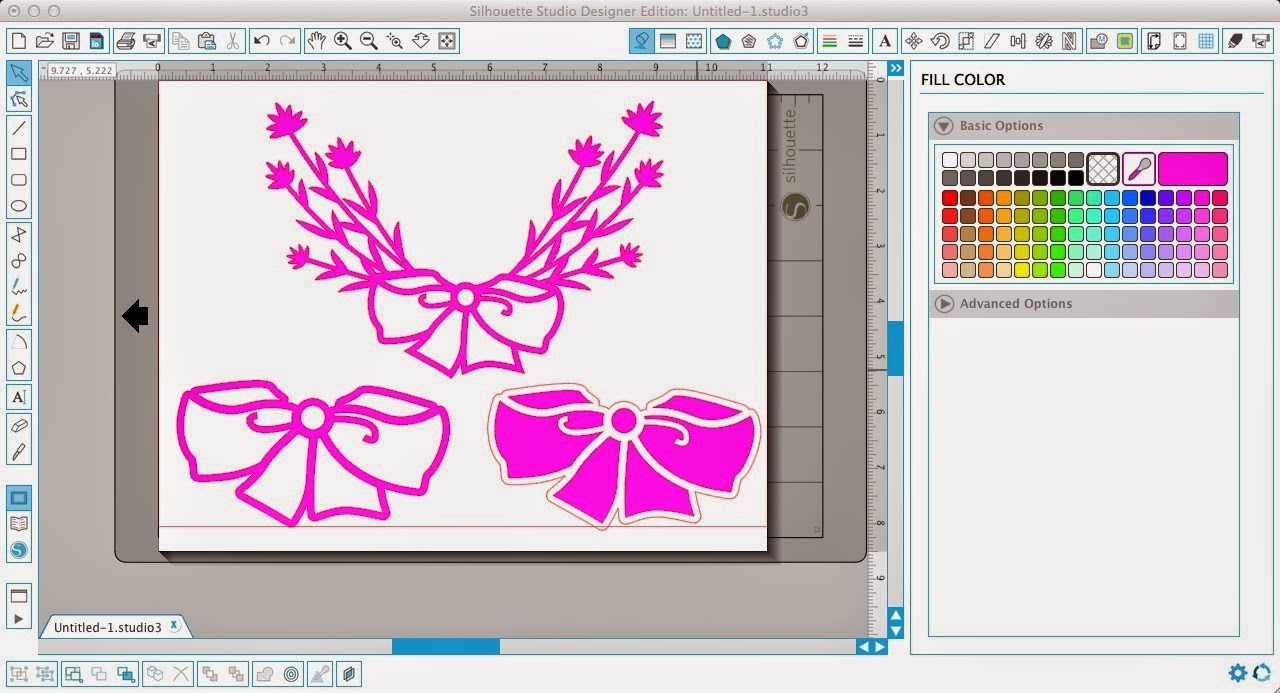Collapse side panel with double-arrow button
This screenshot has width=1280, height=693.
(895, 68)
